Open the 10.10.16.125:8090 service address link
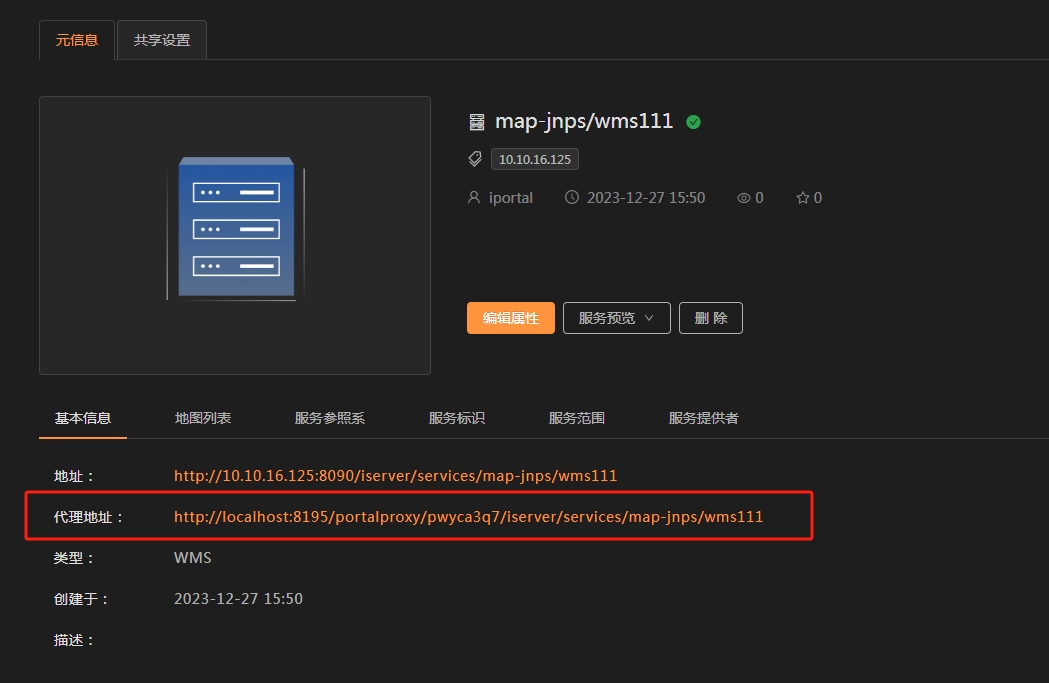 pos(395,476)
